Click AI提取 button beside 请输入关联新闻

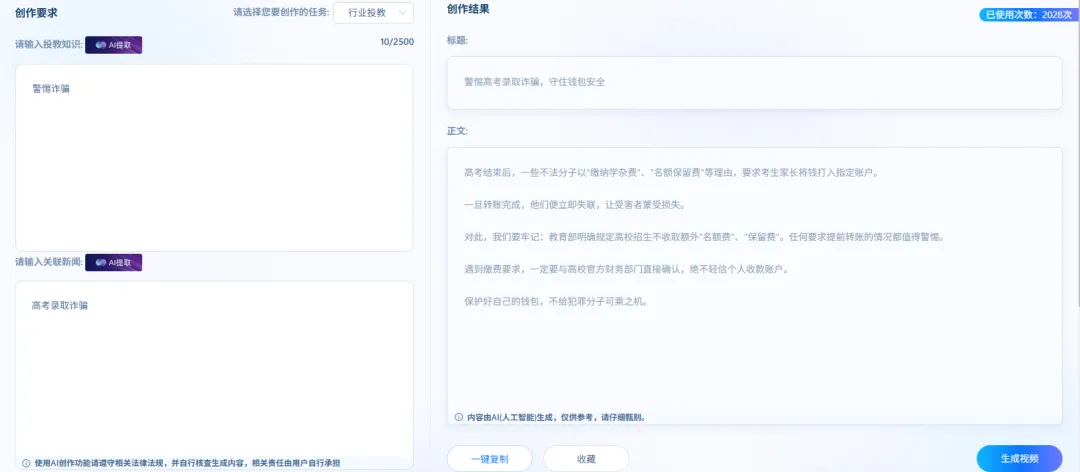[114, 263]
